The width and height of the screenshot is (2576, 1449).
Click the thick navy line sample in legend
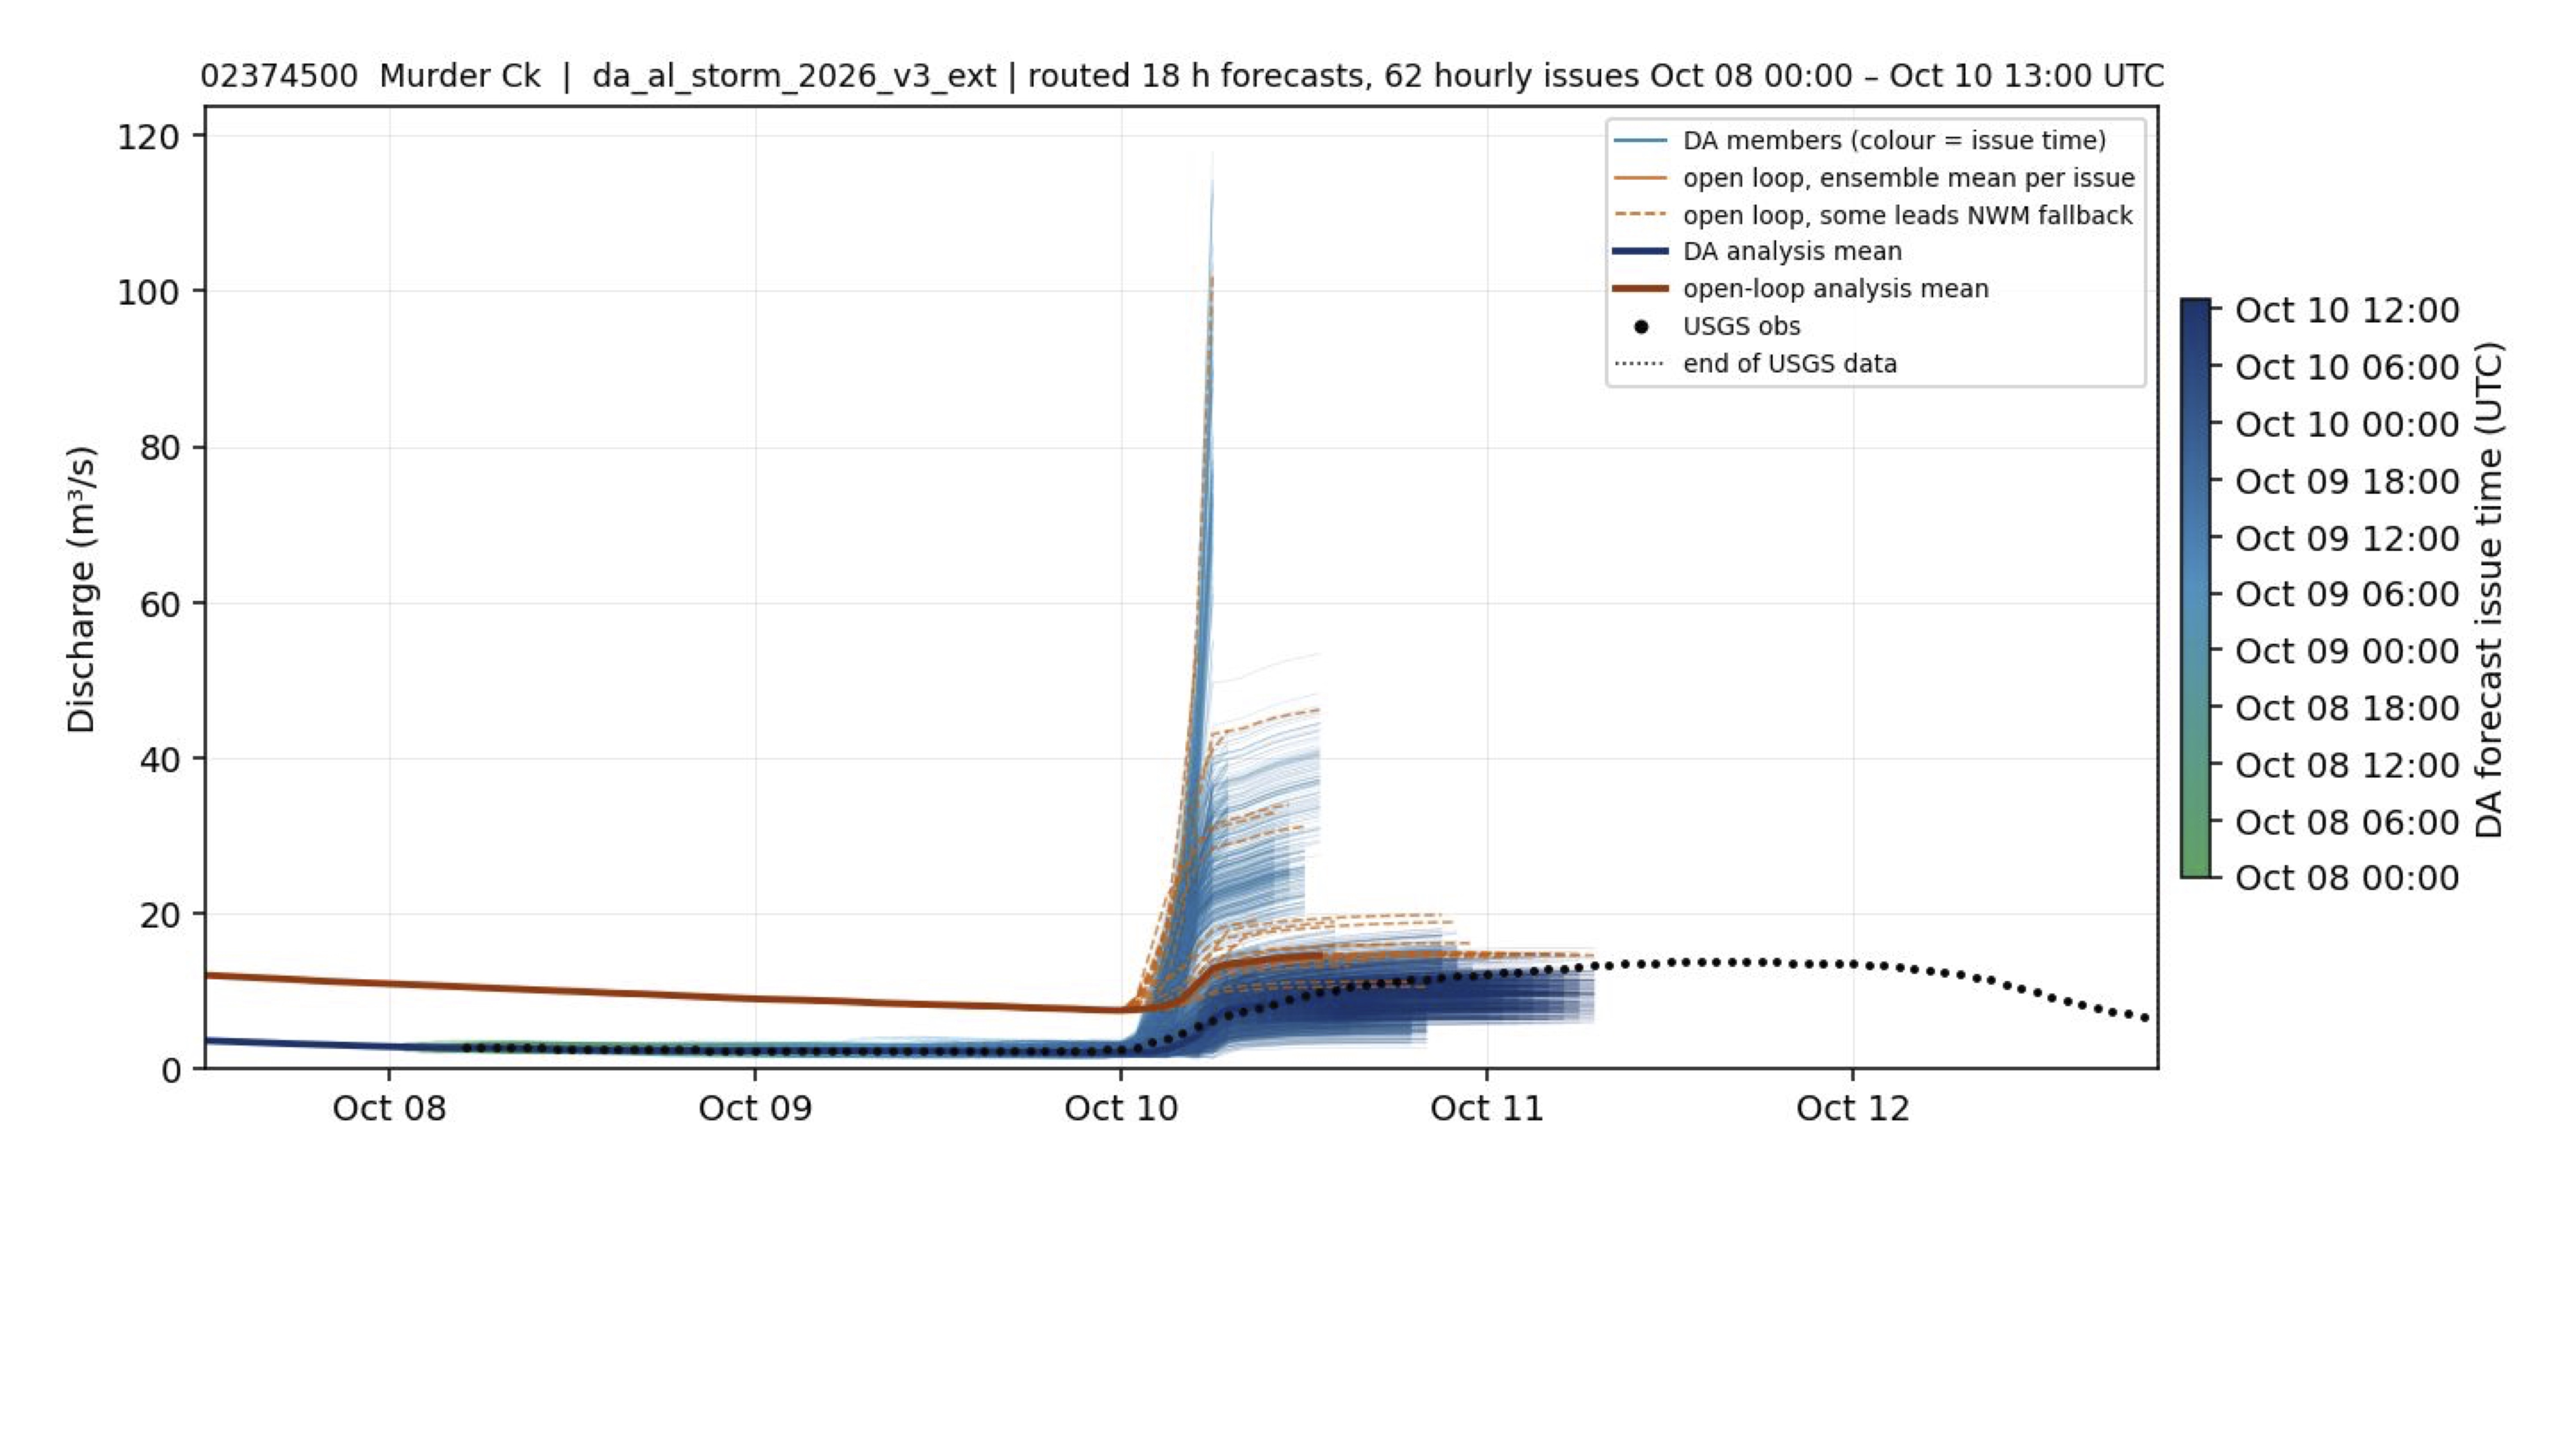tap(1641, 252)
